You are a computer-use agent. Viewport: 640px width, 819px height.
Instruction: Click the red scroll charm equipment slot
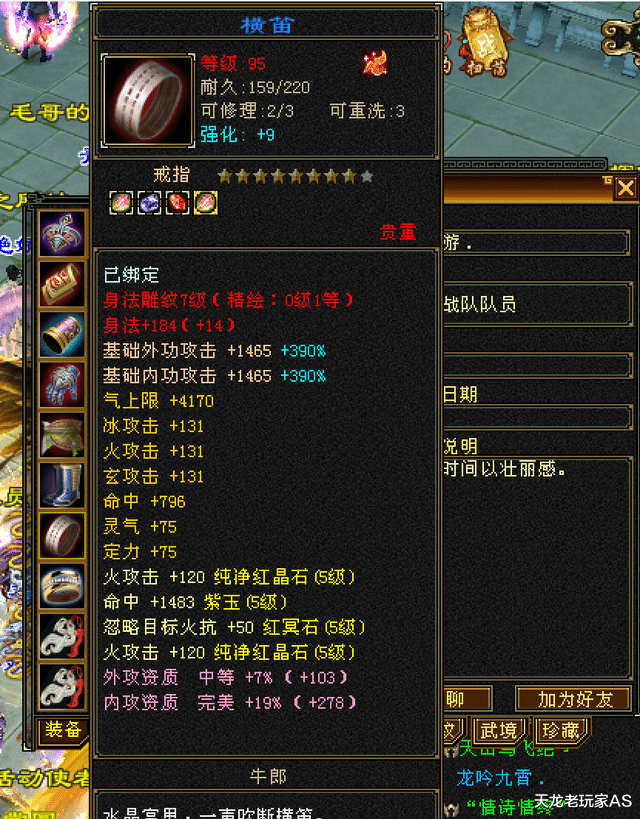click(x=62, y=284)
